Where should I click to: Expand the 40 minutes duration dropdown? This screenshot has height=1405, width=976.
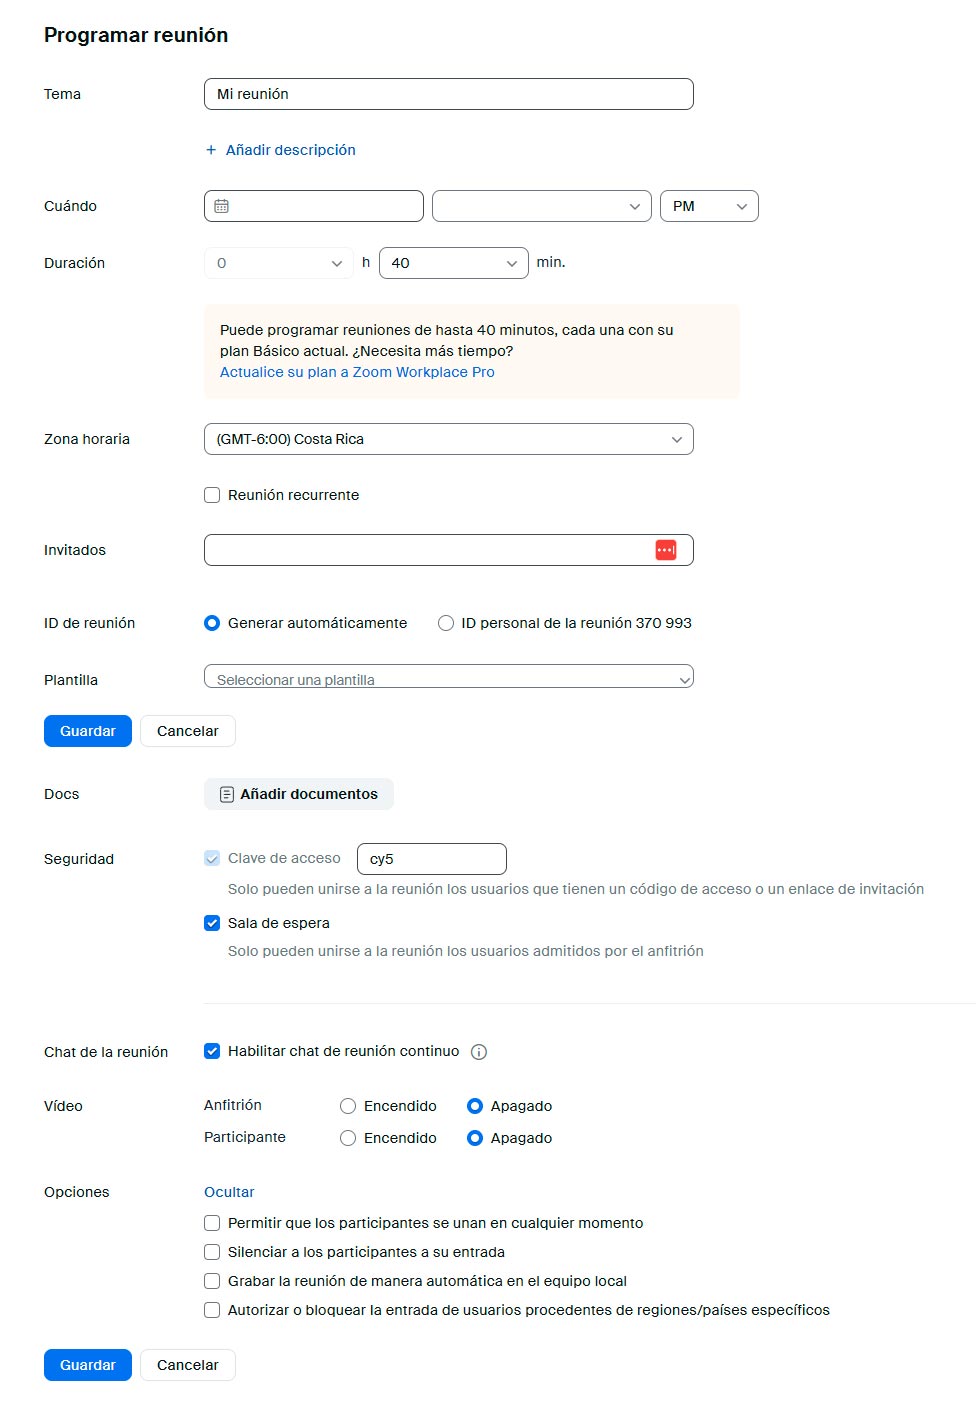(x=454, y=263)
